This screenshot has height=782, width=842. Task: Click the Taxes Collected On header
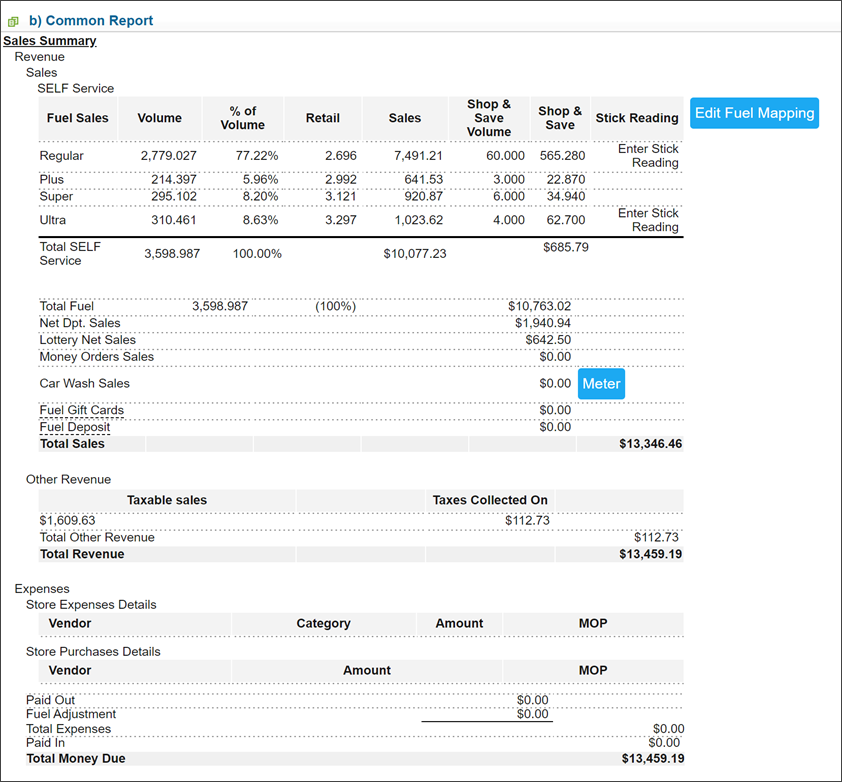490,500
